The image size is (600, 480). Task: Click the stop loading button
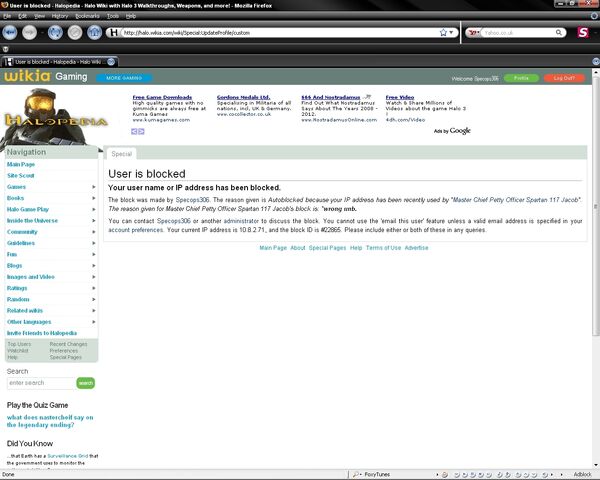(75, 33)
